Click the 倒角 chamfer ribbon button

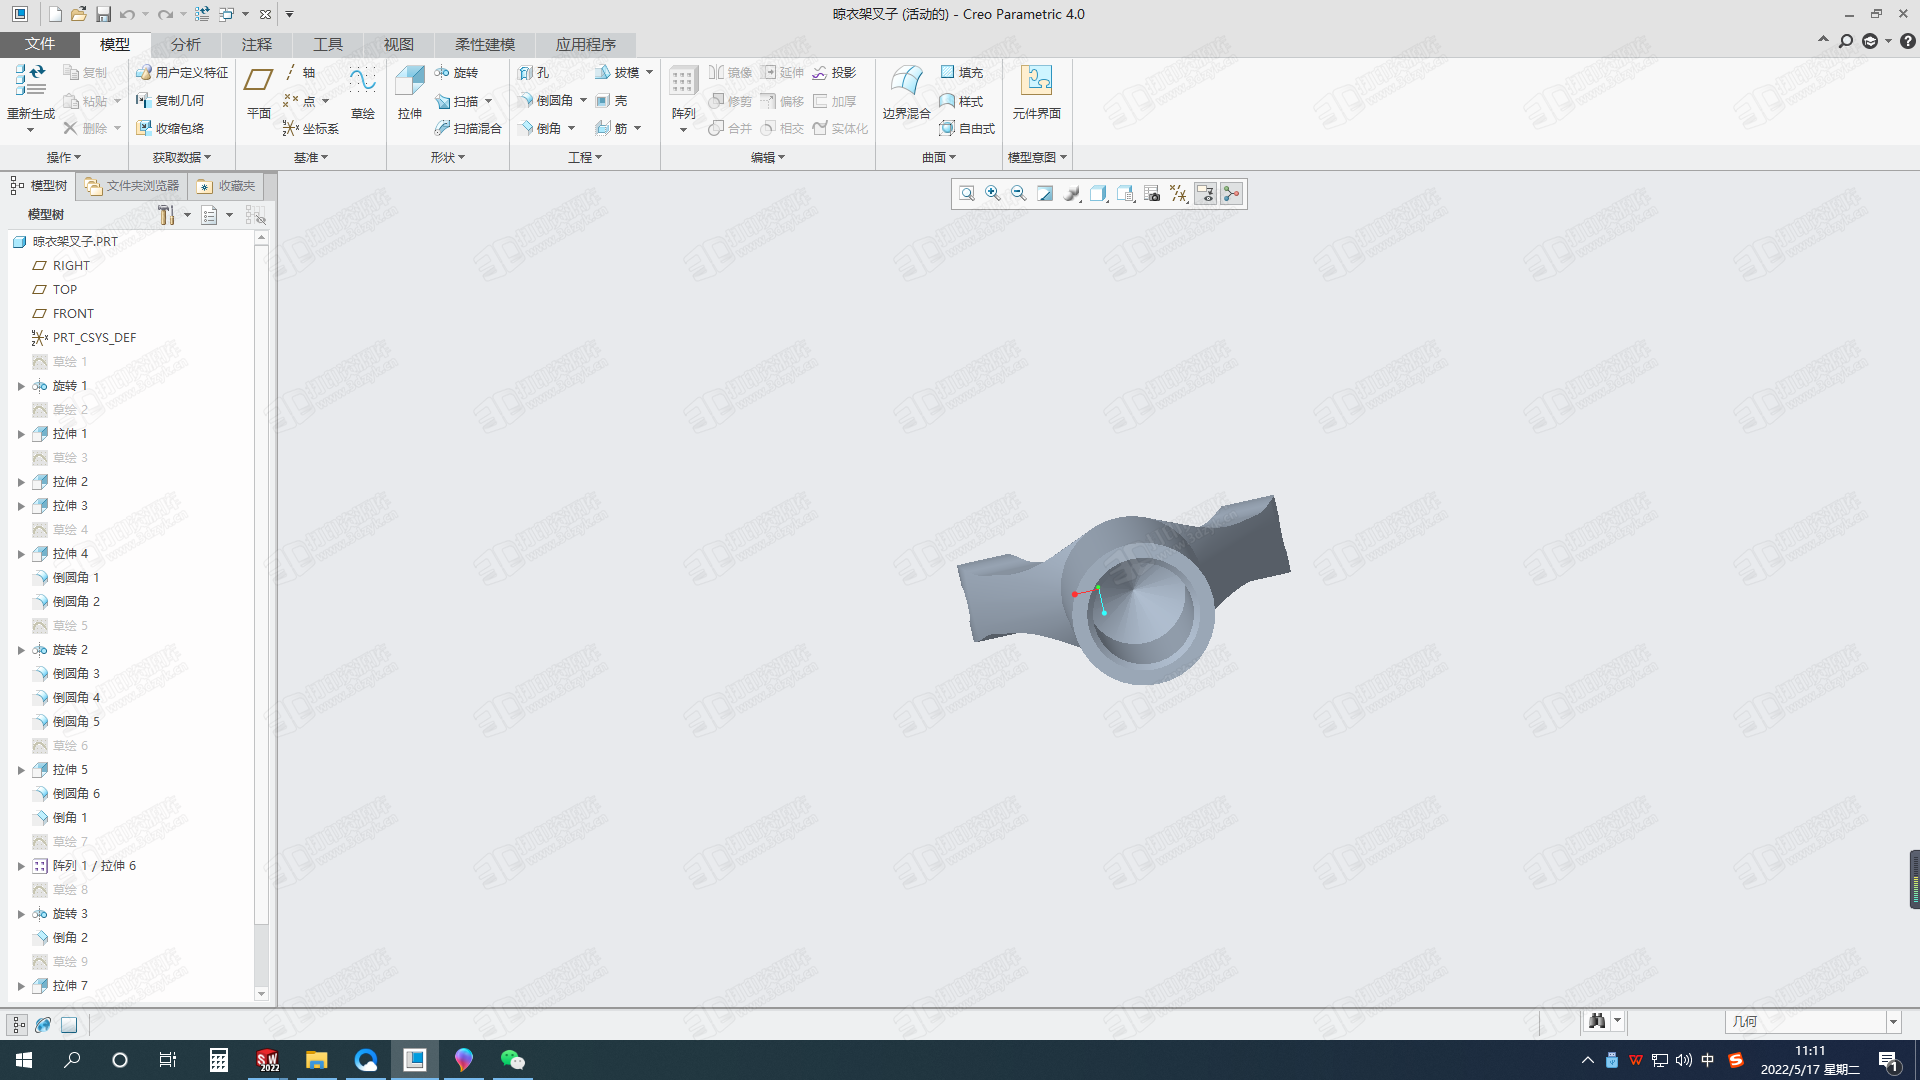(x=542, y=128)
